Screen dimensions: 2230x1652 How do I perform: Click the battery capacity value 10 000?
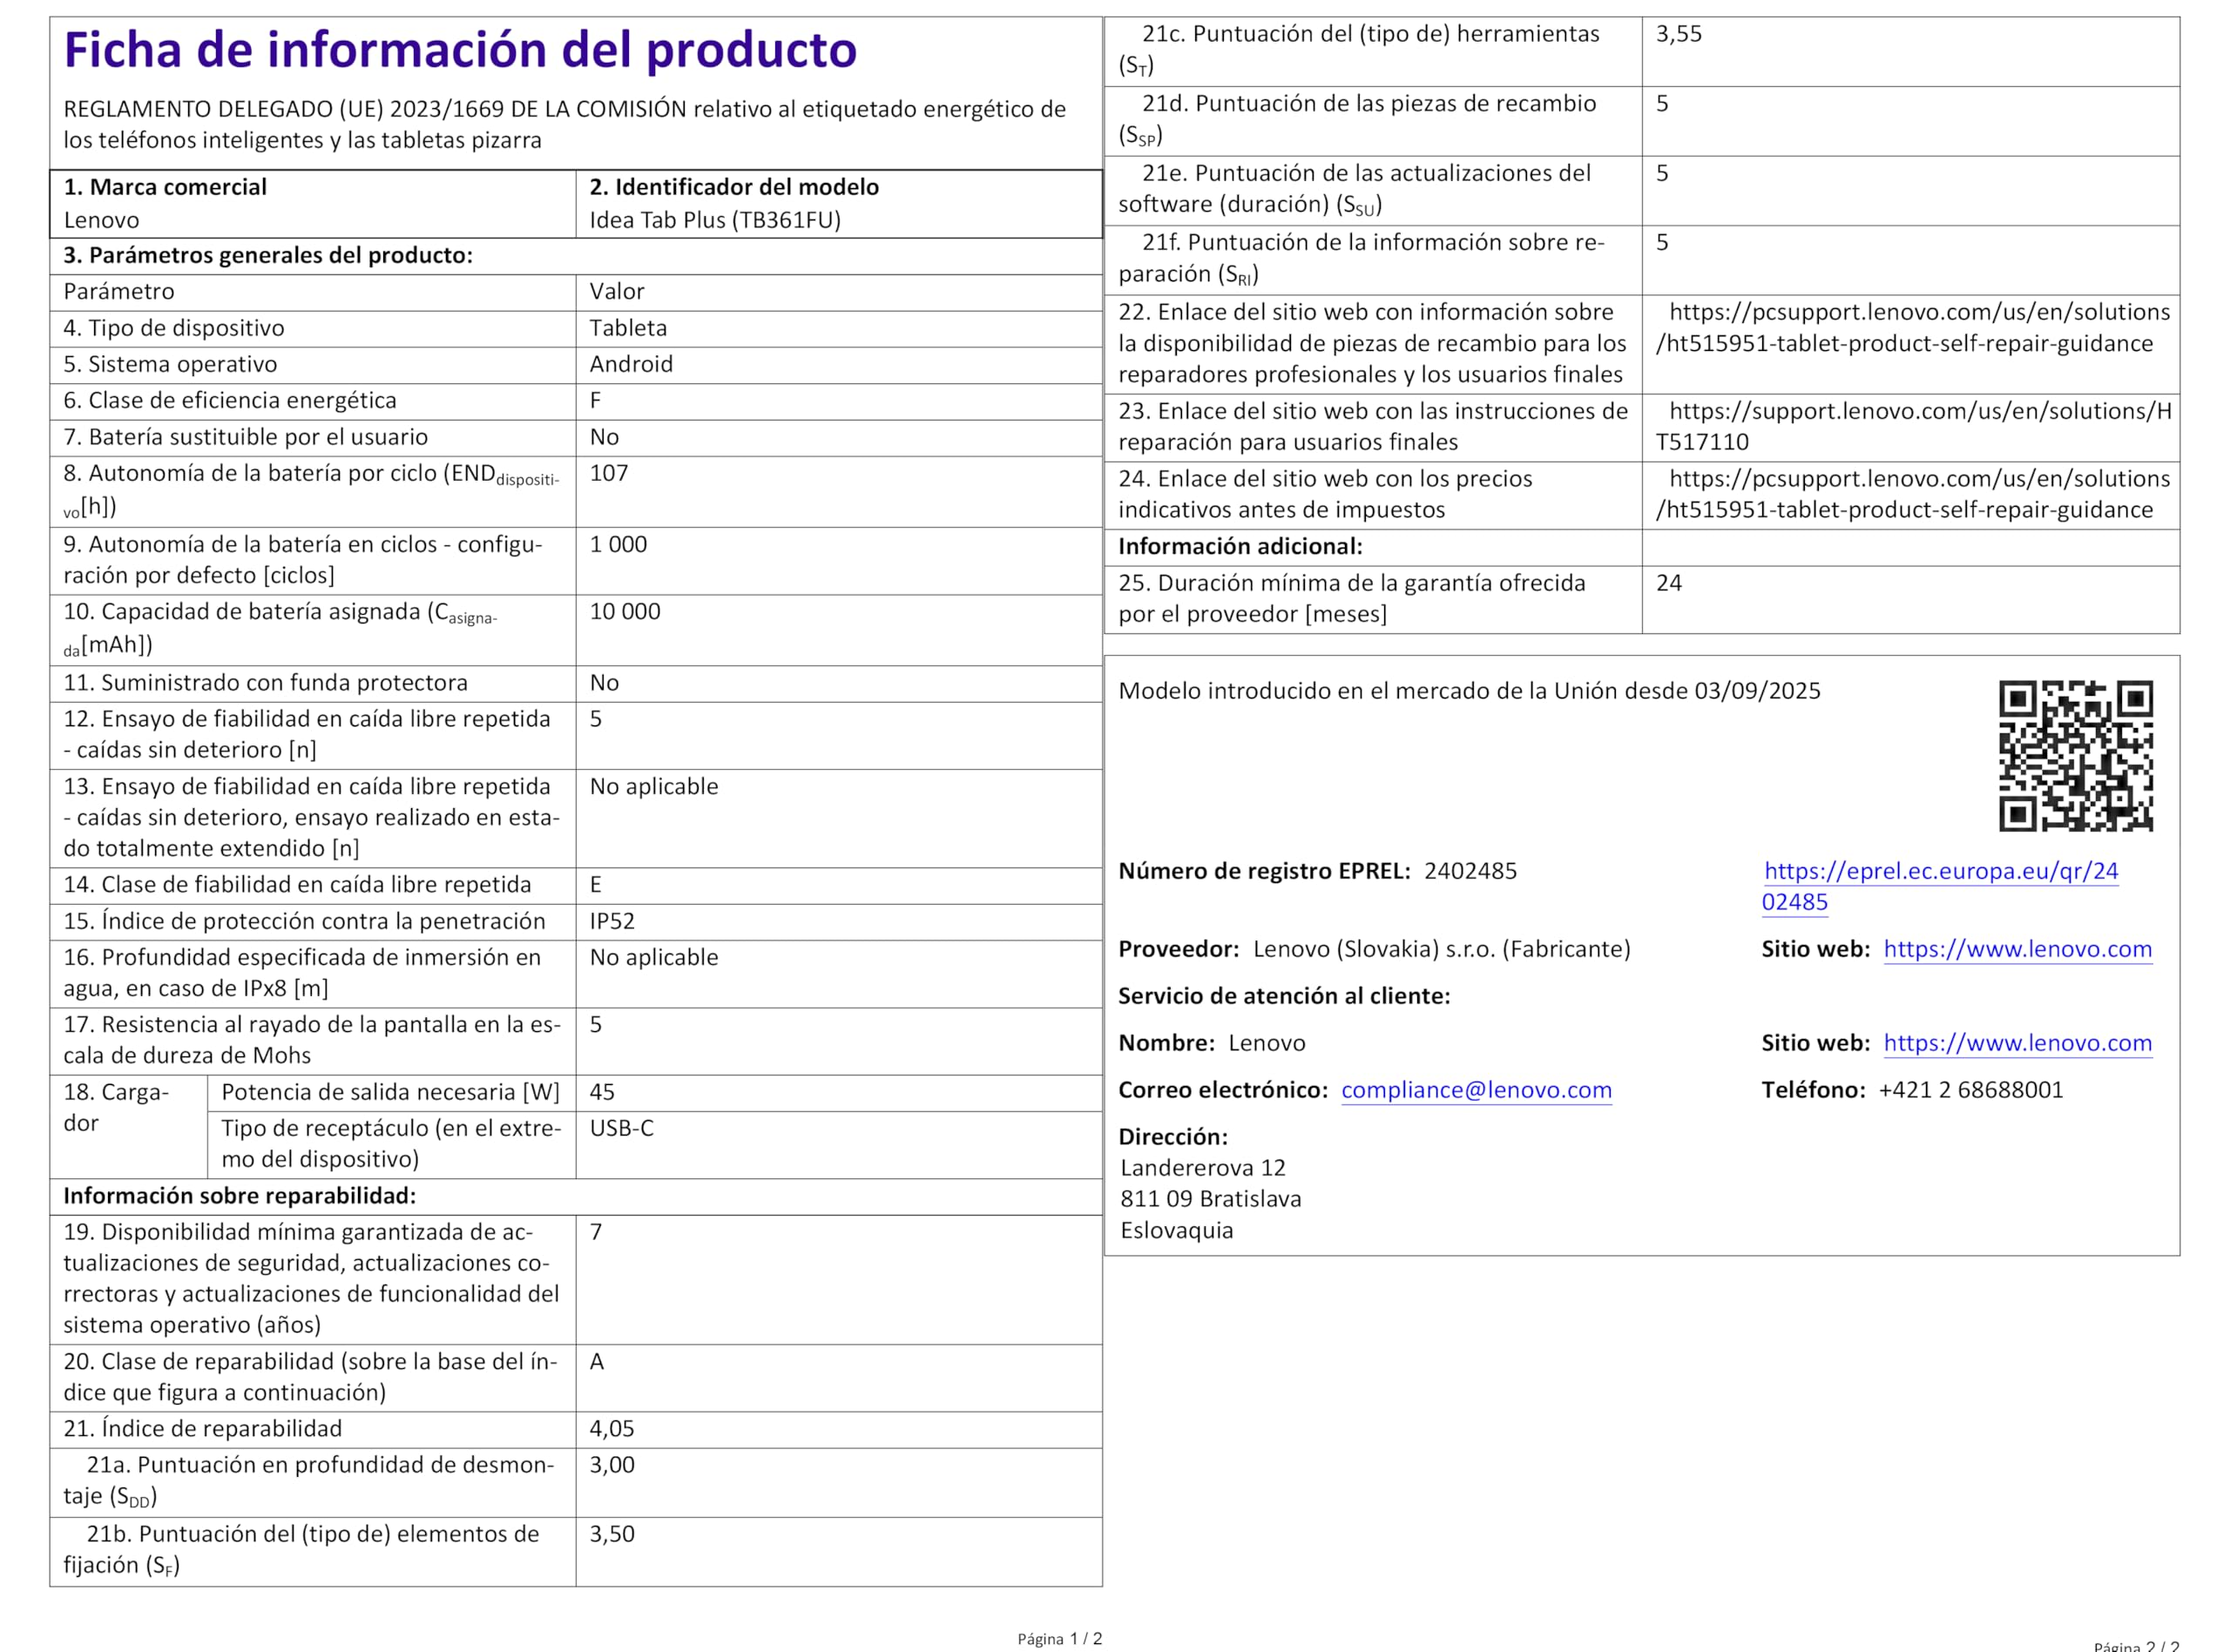(x=625, y=612)
